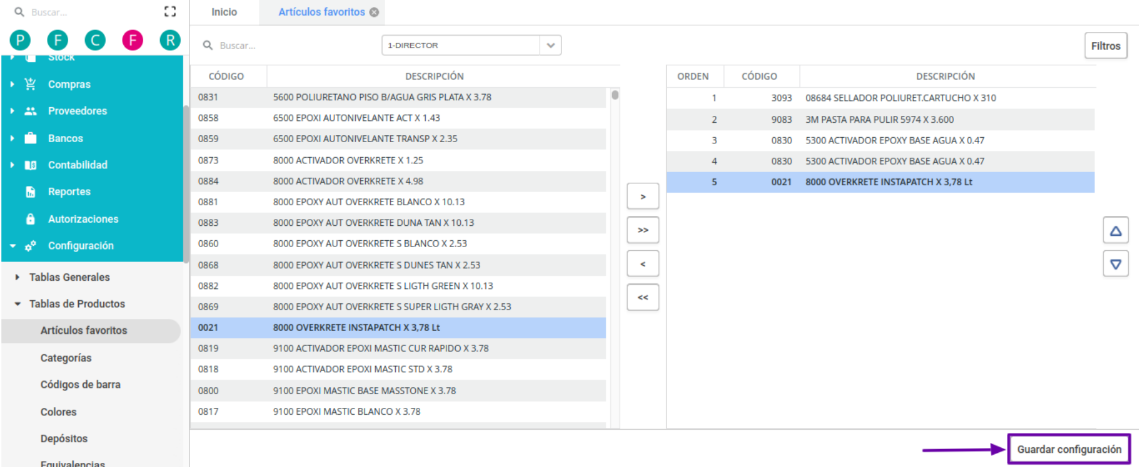Click the article list Buscar search field
Screen dimensions: 1144x467
click(288, 45)
